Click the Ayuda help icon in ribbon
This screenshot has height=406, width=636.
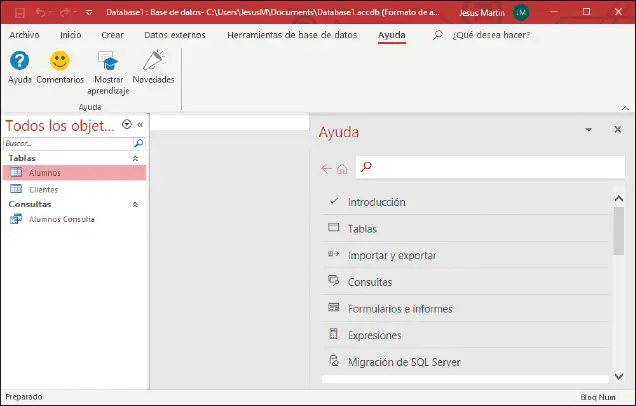tap(19, 62)
